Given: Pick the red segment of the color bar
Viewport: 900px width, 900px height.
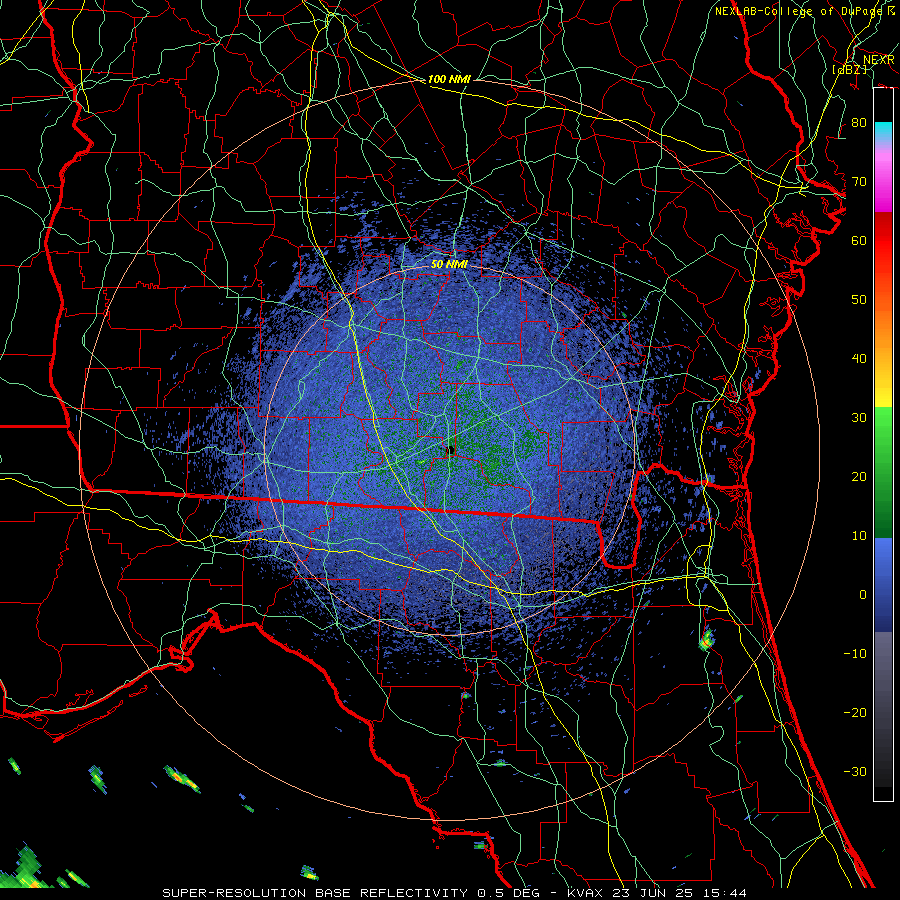Looking at the screenshot, I should tap(883, 241).
